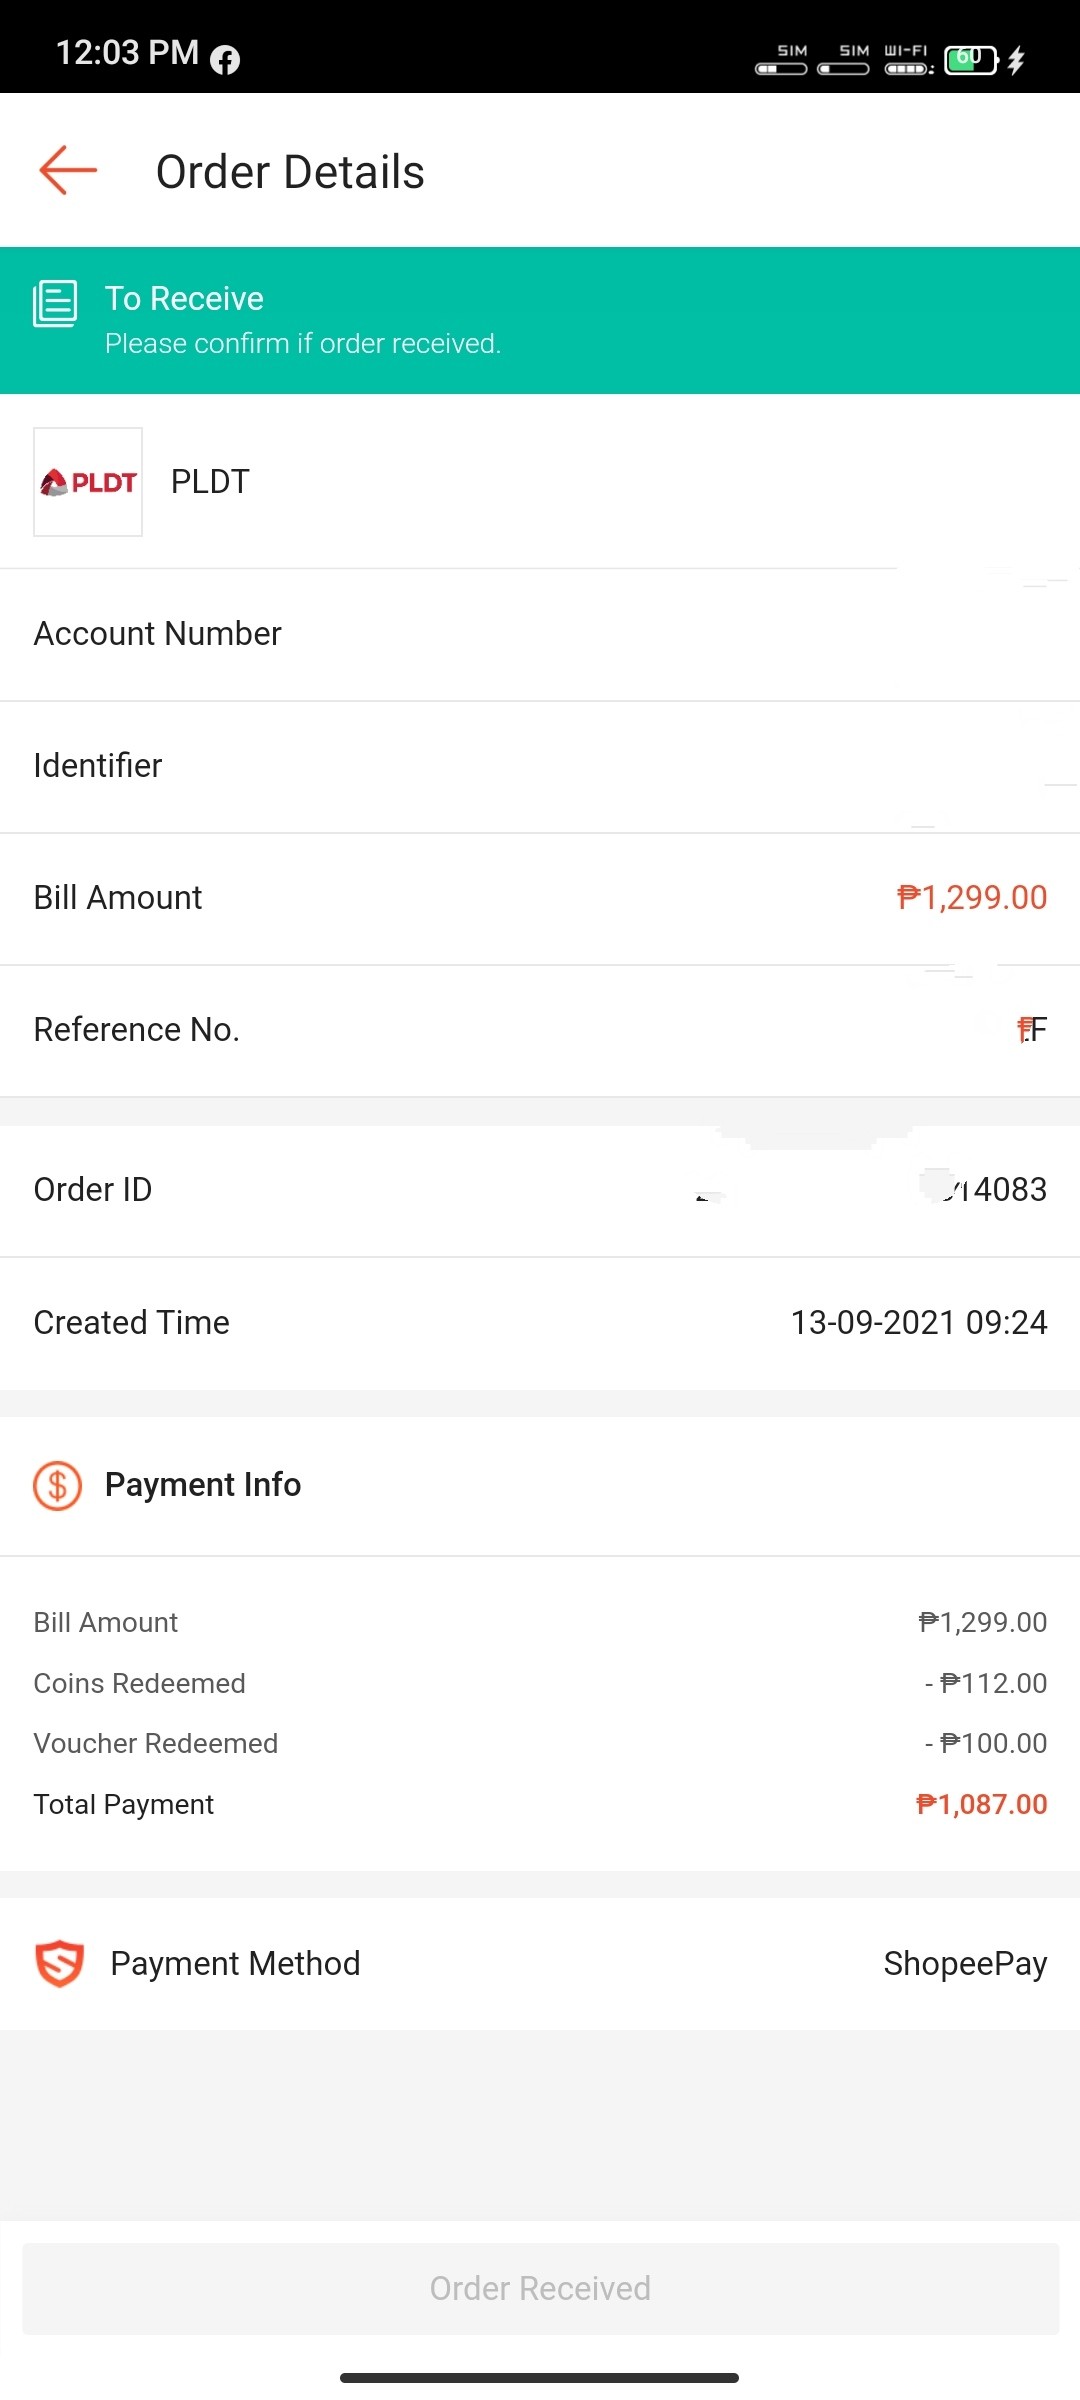Open the PLDT logo thumbnail
This screenshot has height=2400, width=1080.
[88, 482]
